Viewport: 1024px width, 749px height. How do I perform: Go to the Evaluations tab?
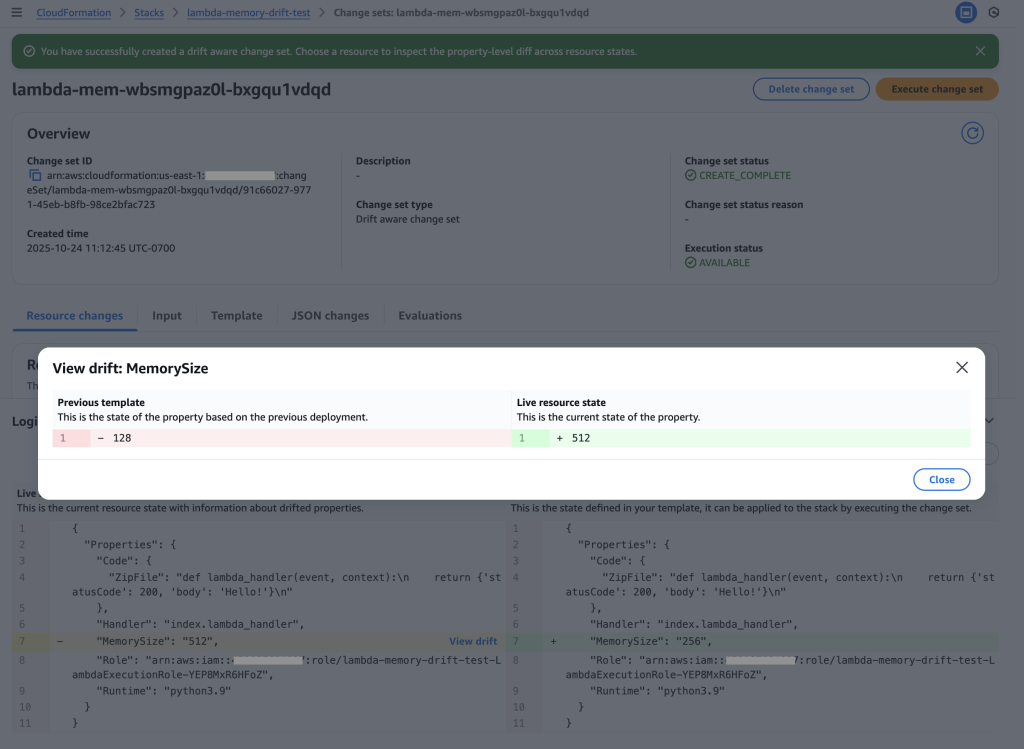(x=430, y=315)
